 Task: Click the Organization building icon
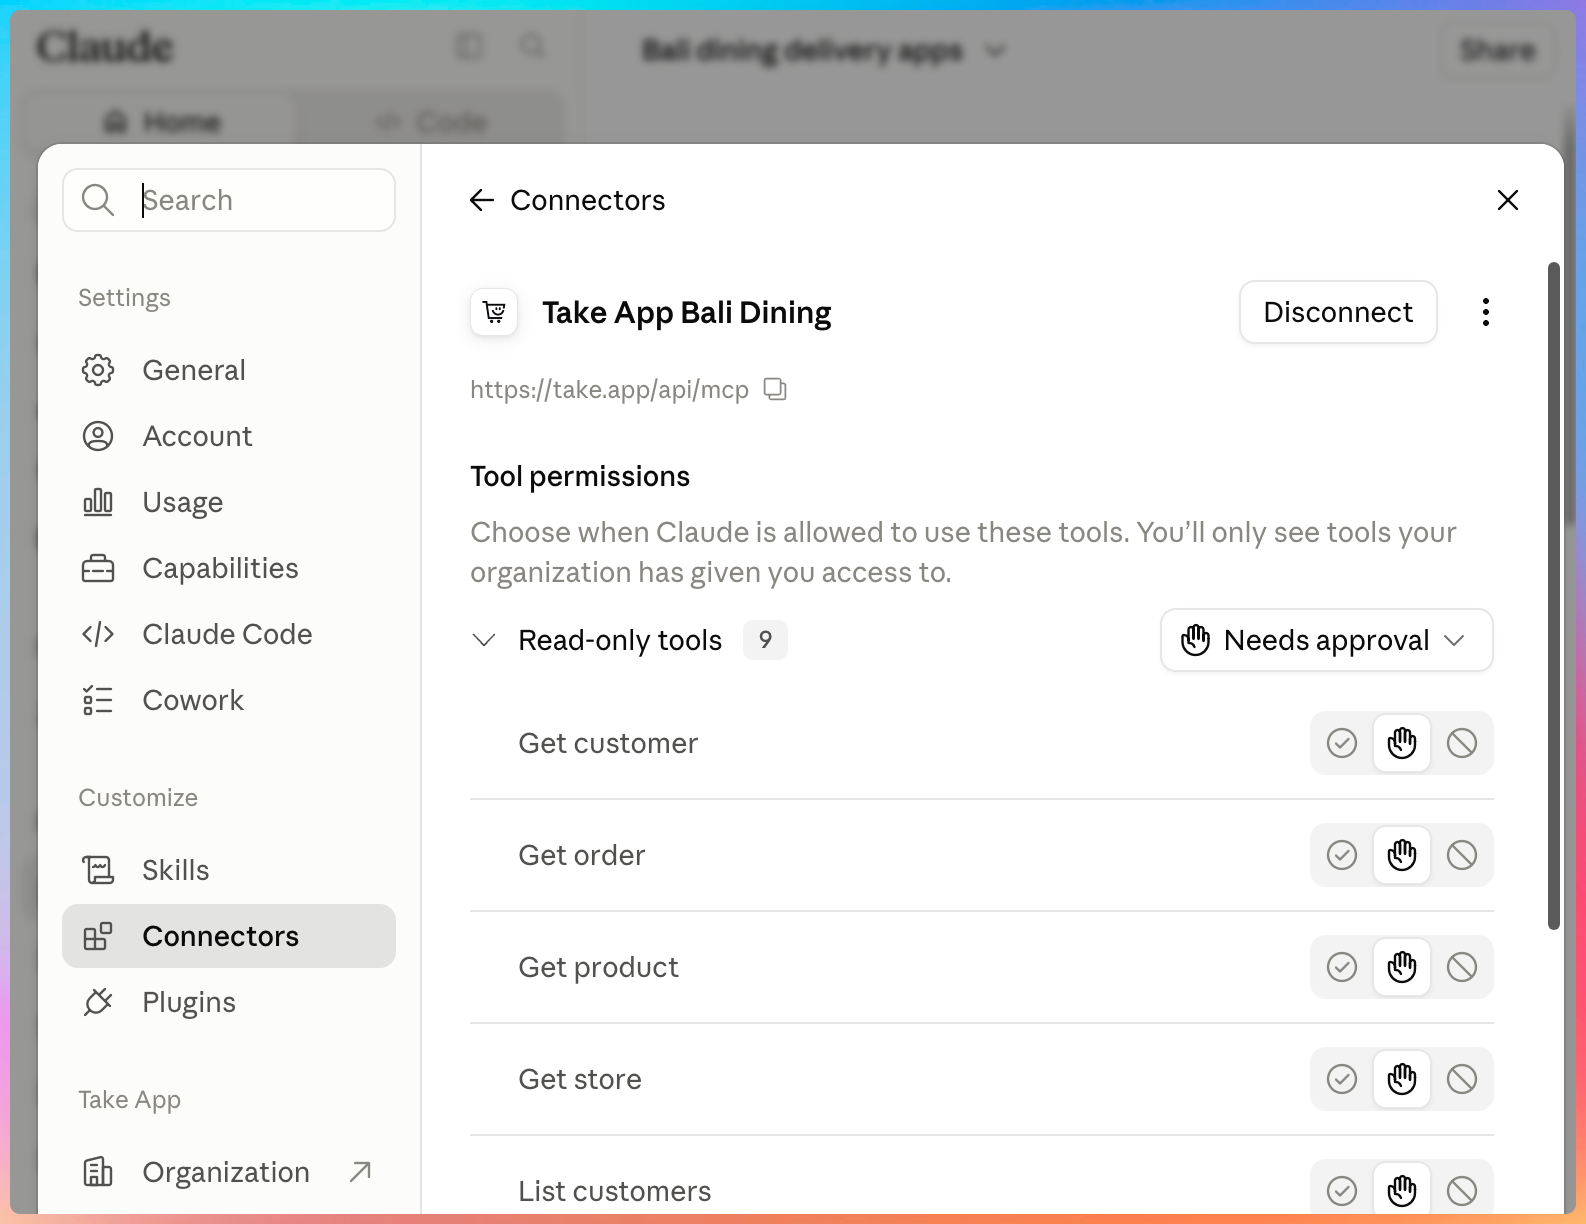point(98,1172)
